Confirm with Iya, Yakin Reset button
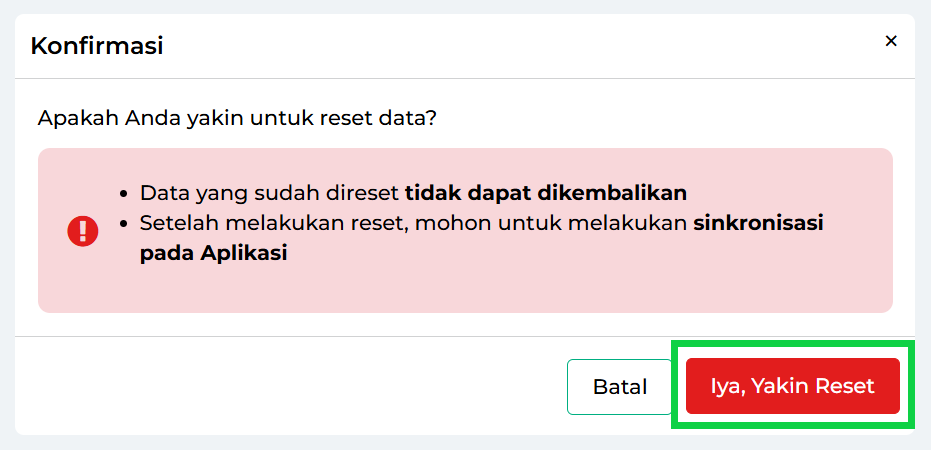The width and height of the screenshot is (931, 450). [792, 386]
